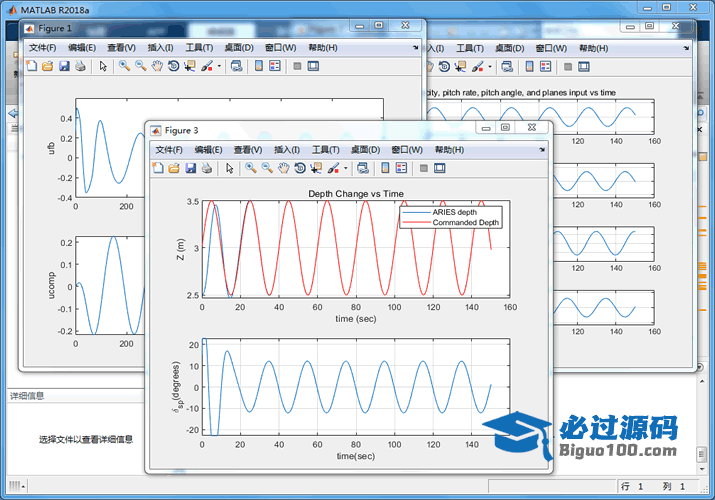Click Rotate 3D icon in background figure toolbar

click(444, 67)
